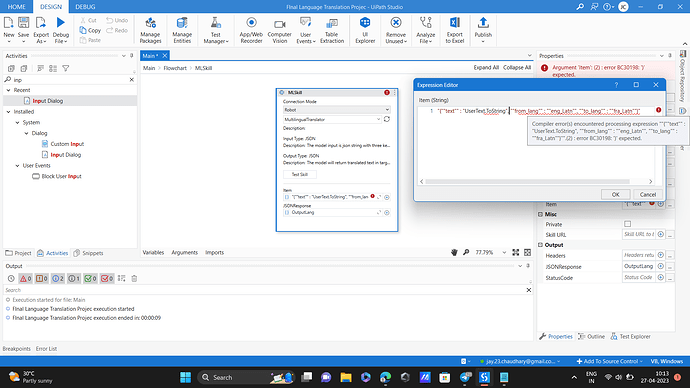
Task: Toggle the Private checkbox
Action: 628,224
